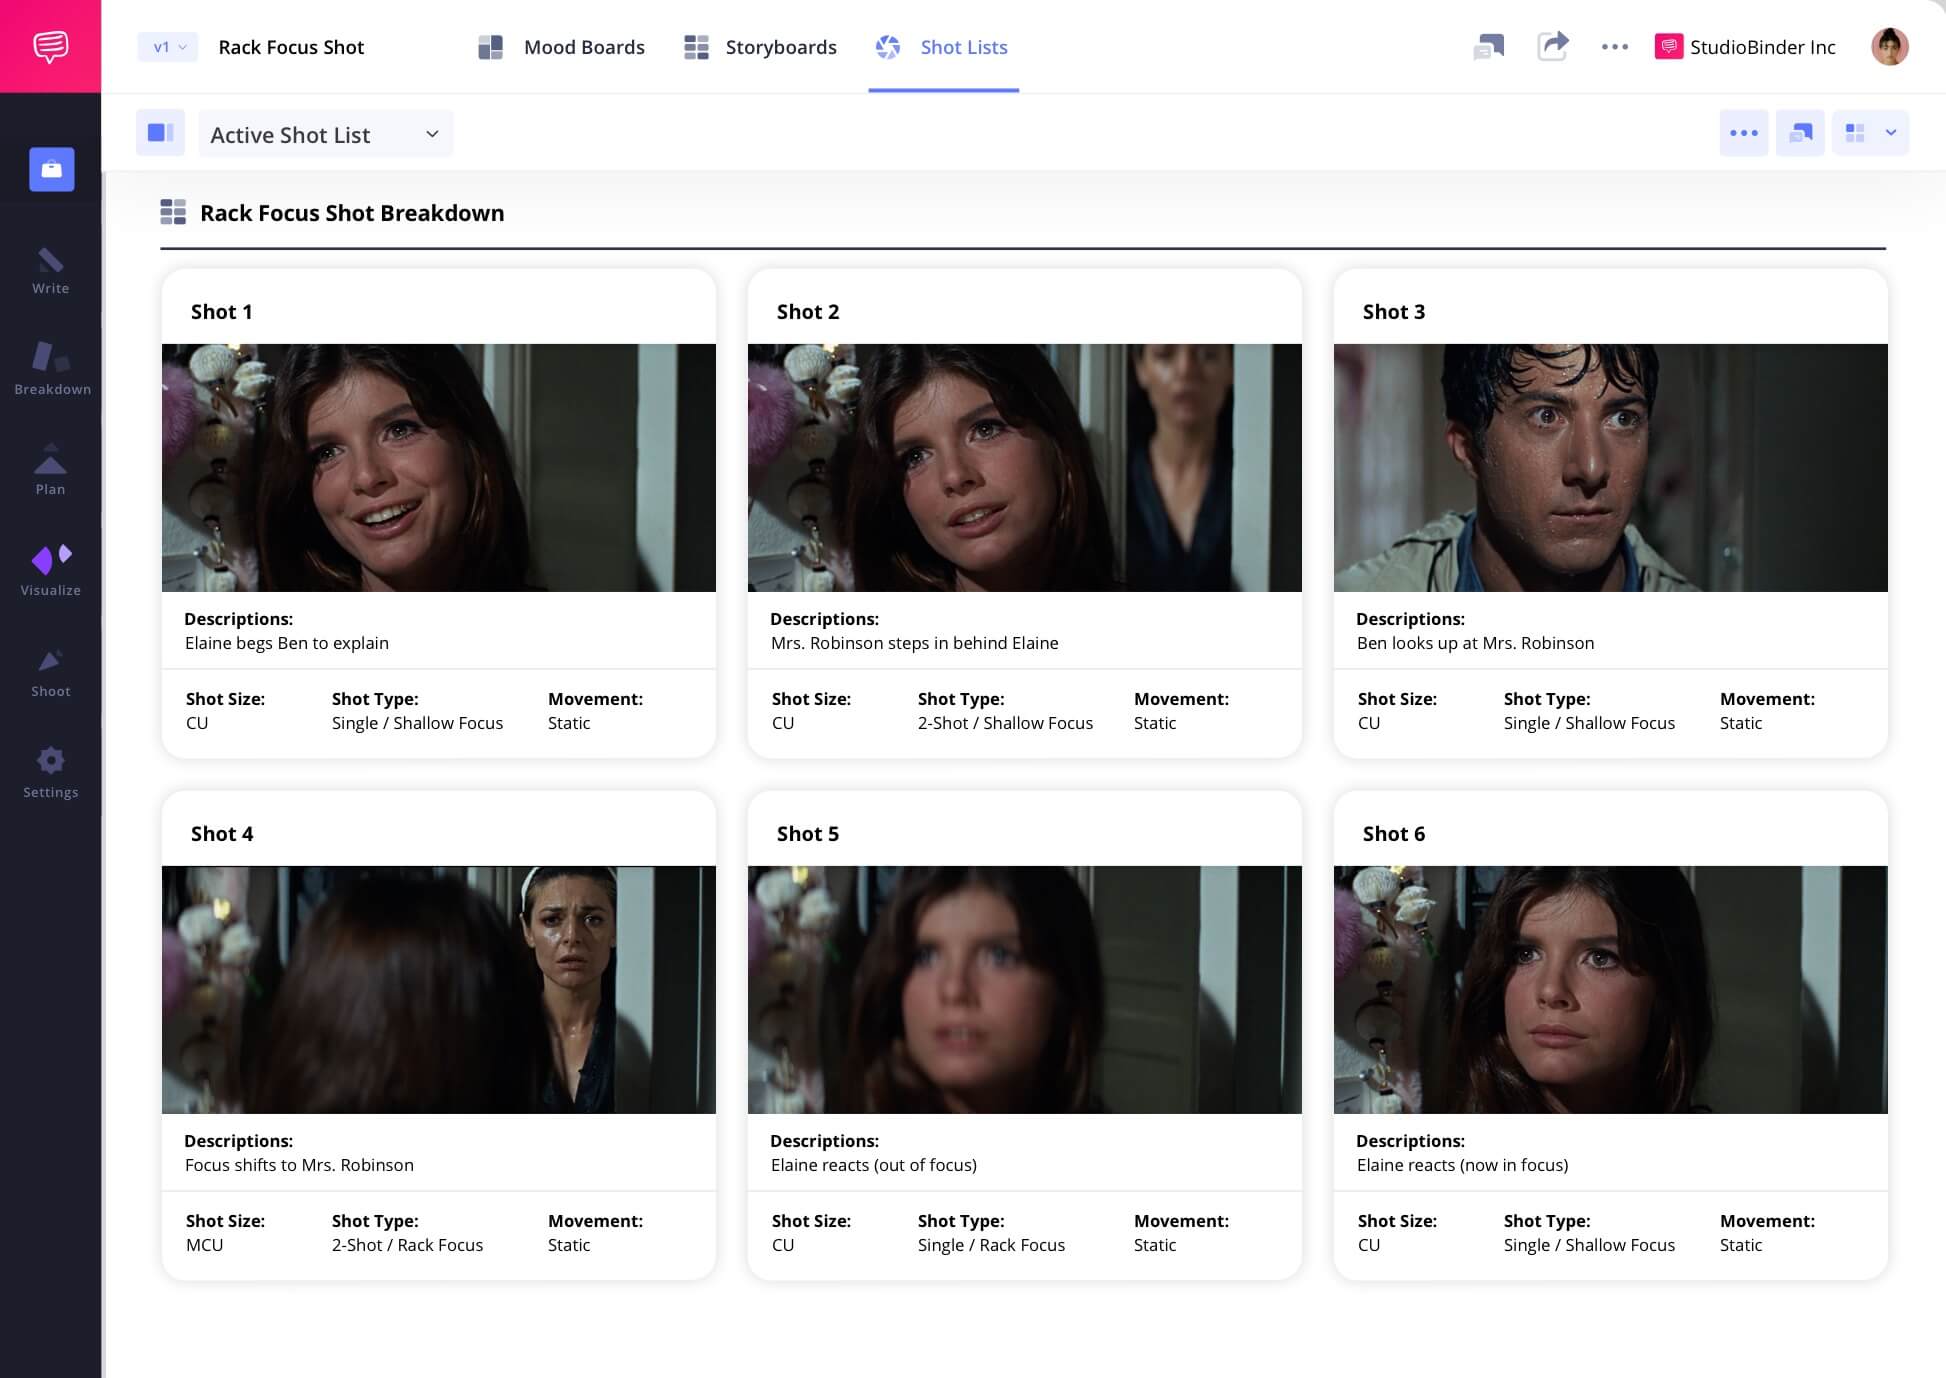Image resolution: width=1946 pixels, height=1378 pixels.
Task: Select the Write tool in sidebar
Action: pos(50,270)
